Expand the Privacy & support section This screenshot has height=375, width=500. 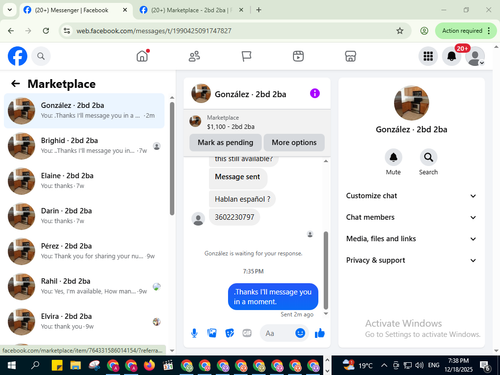[x=411, y=260]
